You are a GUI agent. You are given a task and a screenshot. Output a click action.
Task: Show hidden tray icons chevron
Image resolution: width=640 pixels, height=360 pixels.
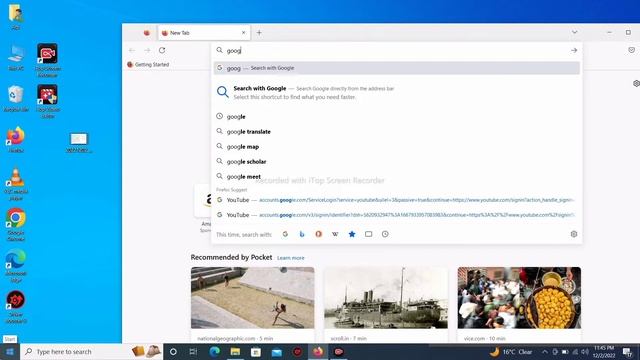tap(545, 351)
